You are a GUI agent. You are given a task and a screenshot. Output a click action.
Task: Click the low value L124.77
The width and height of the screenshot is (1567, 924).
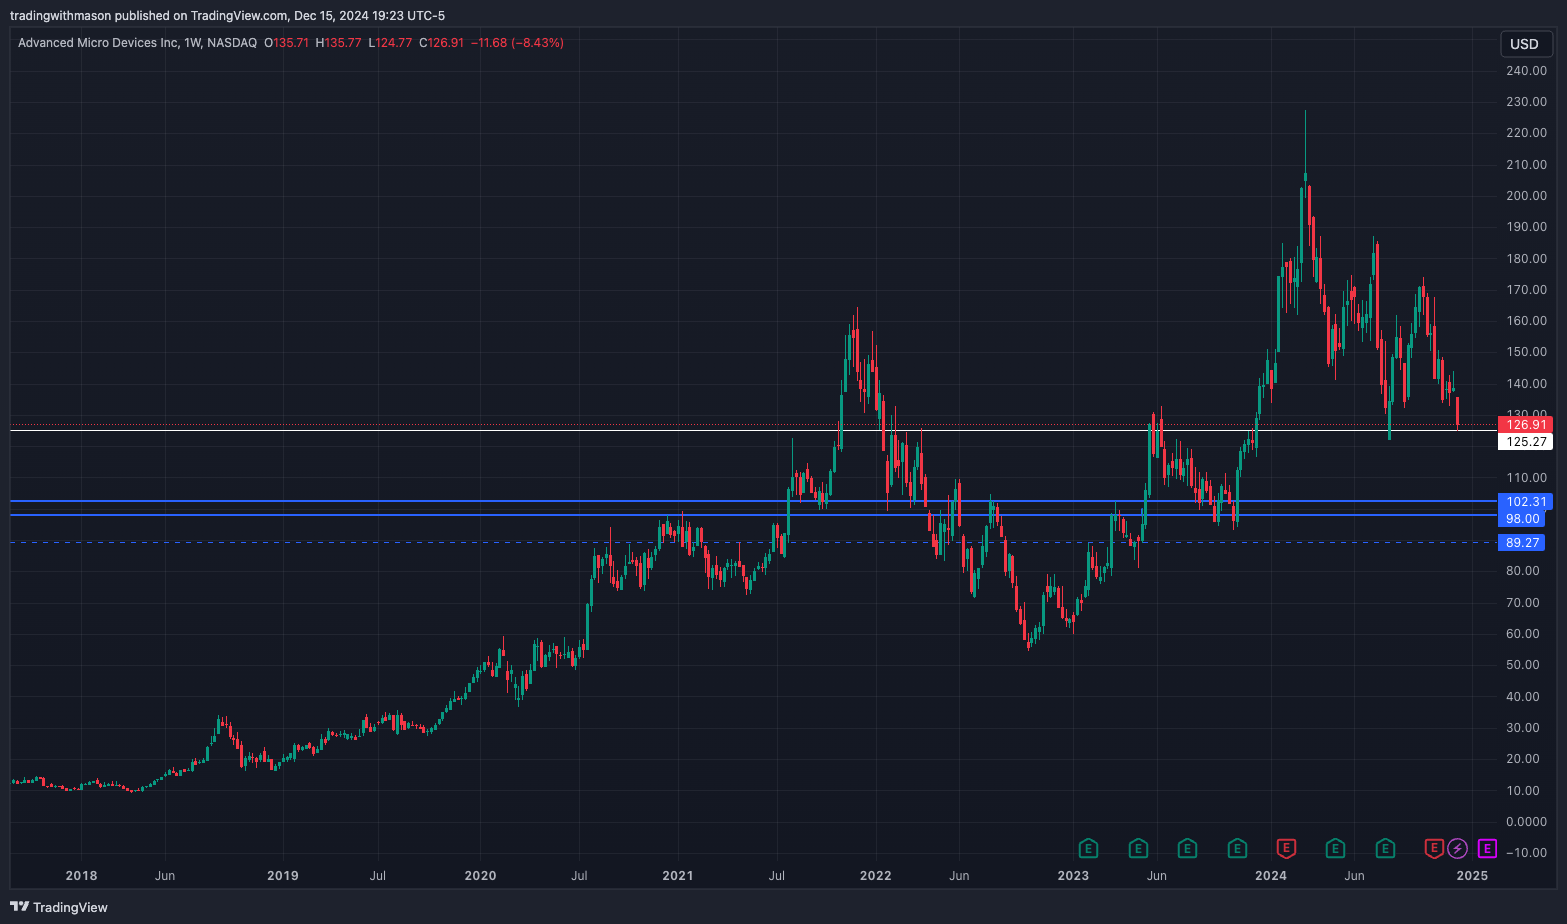coord(390,43)
